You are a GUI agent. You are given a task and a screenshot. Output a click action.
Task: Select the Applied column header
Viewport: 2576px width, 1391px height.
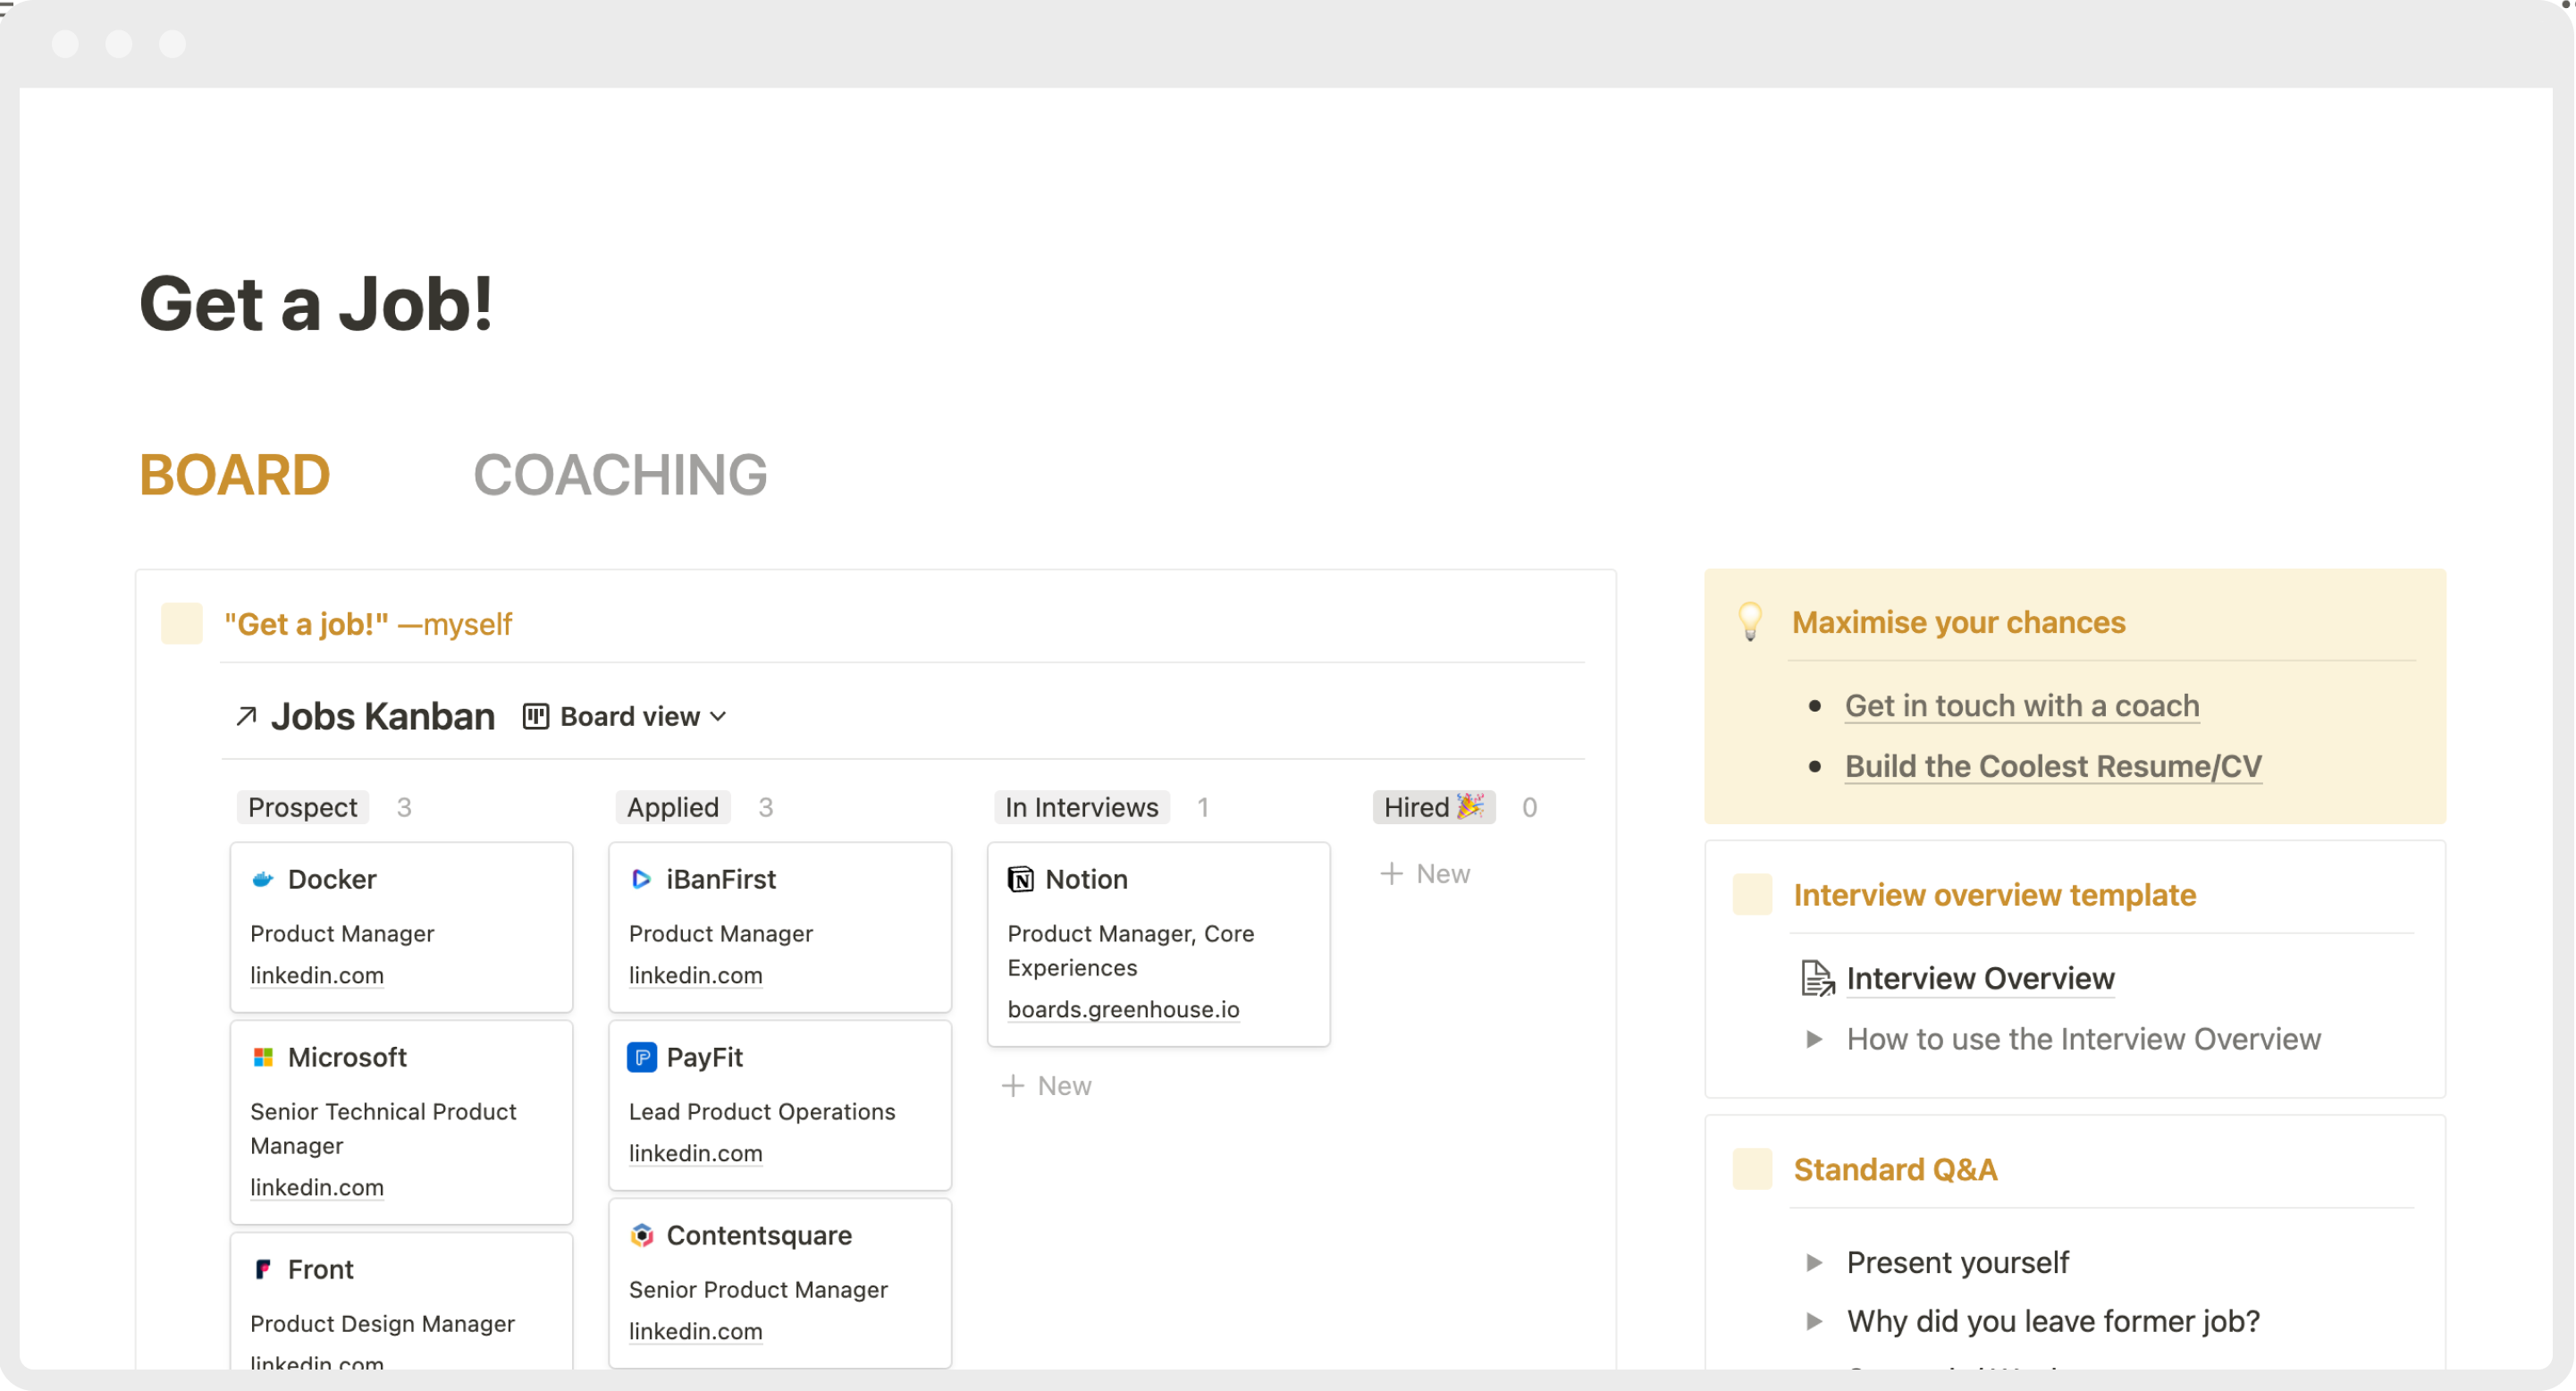(673, 807)
